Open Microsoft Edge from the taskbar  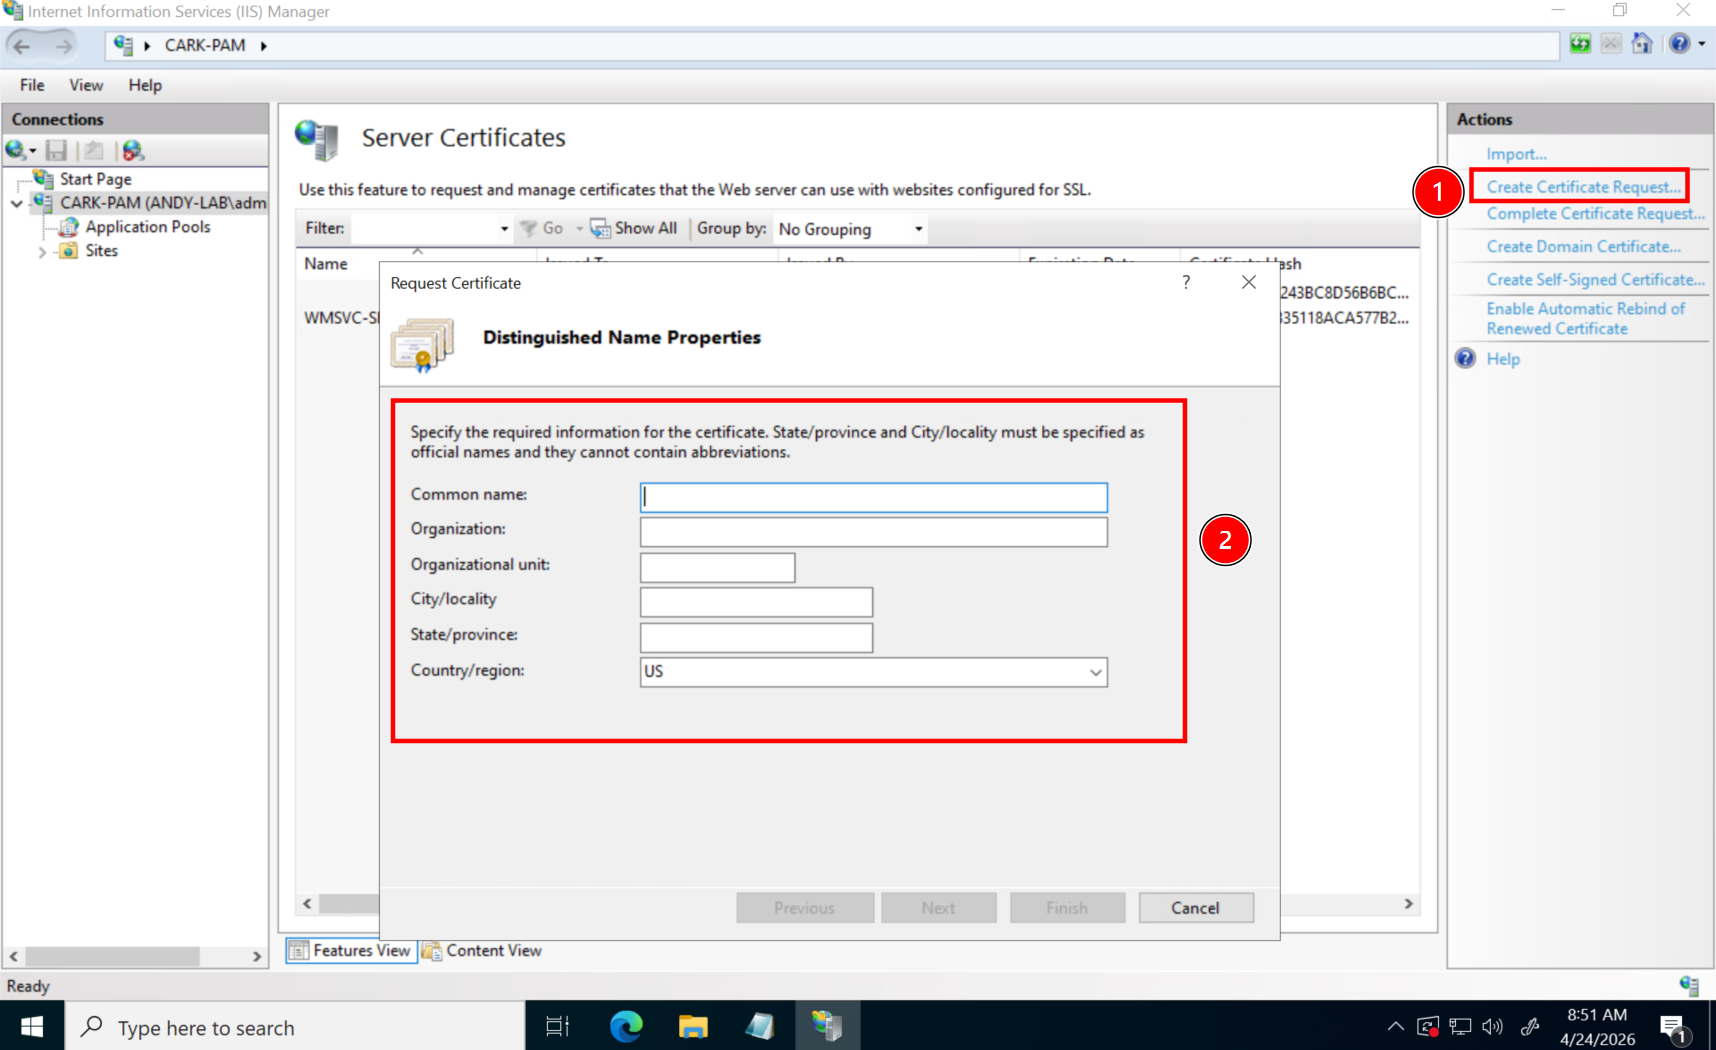point(626,1026)
